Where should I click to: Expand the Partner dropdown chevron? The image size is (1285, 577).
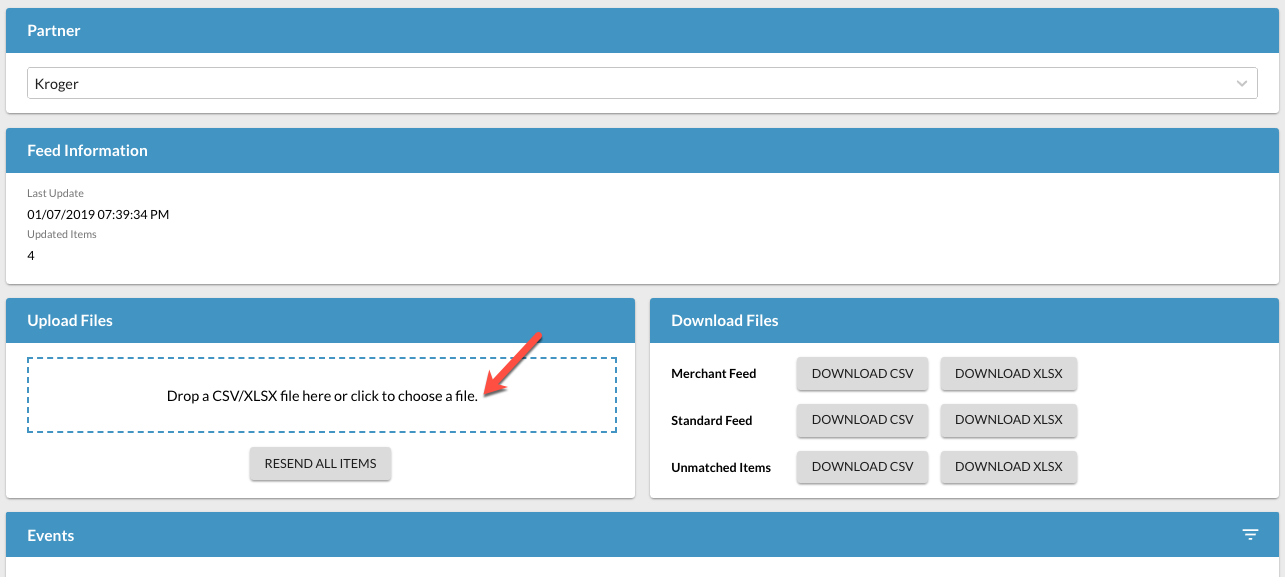[x=1242, y=84]
